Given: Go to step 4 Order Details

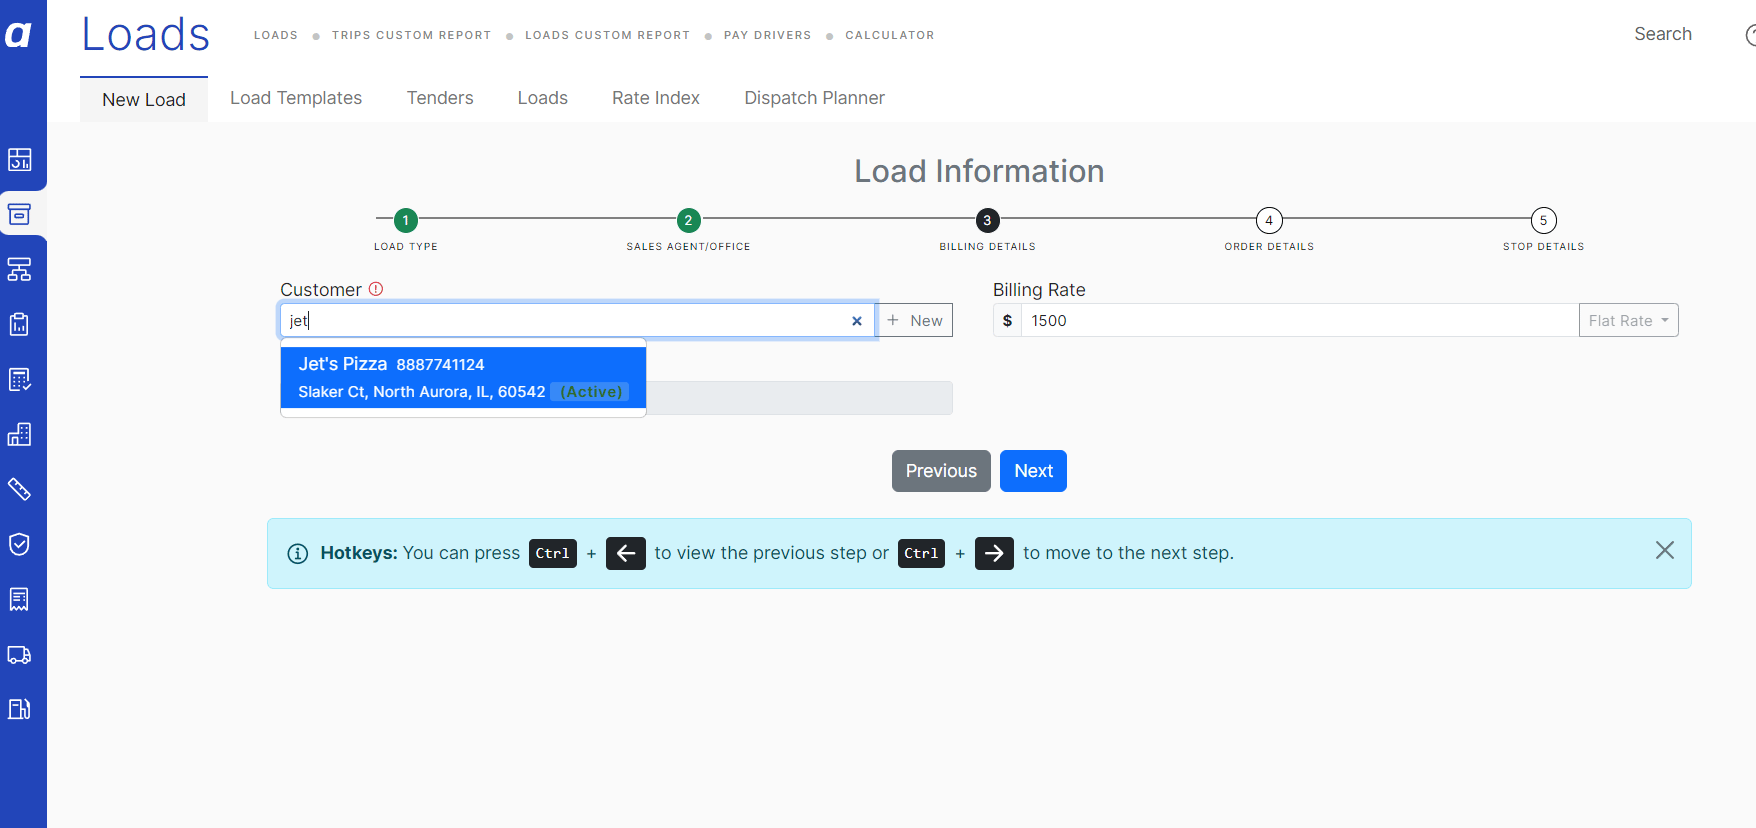Looking at the screenshot, I should click(1269, 220).
